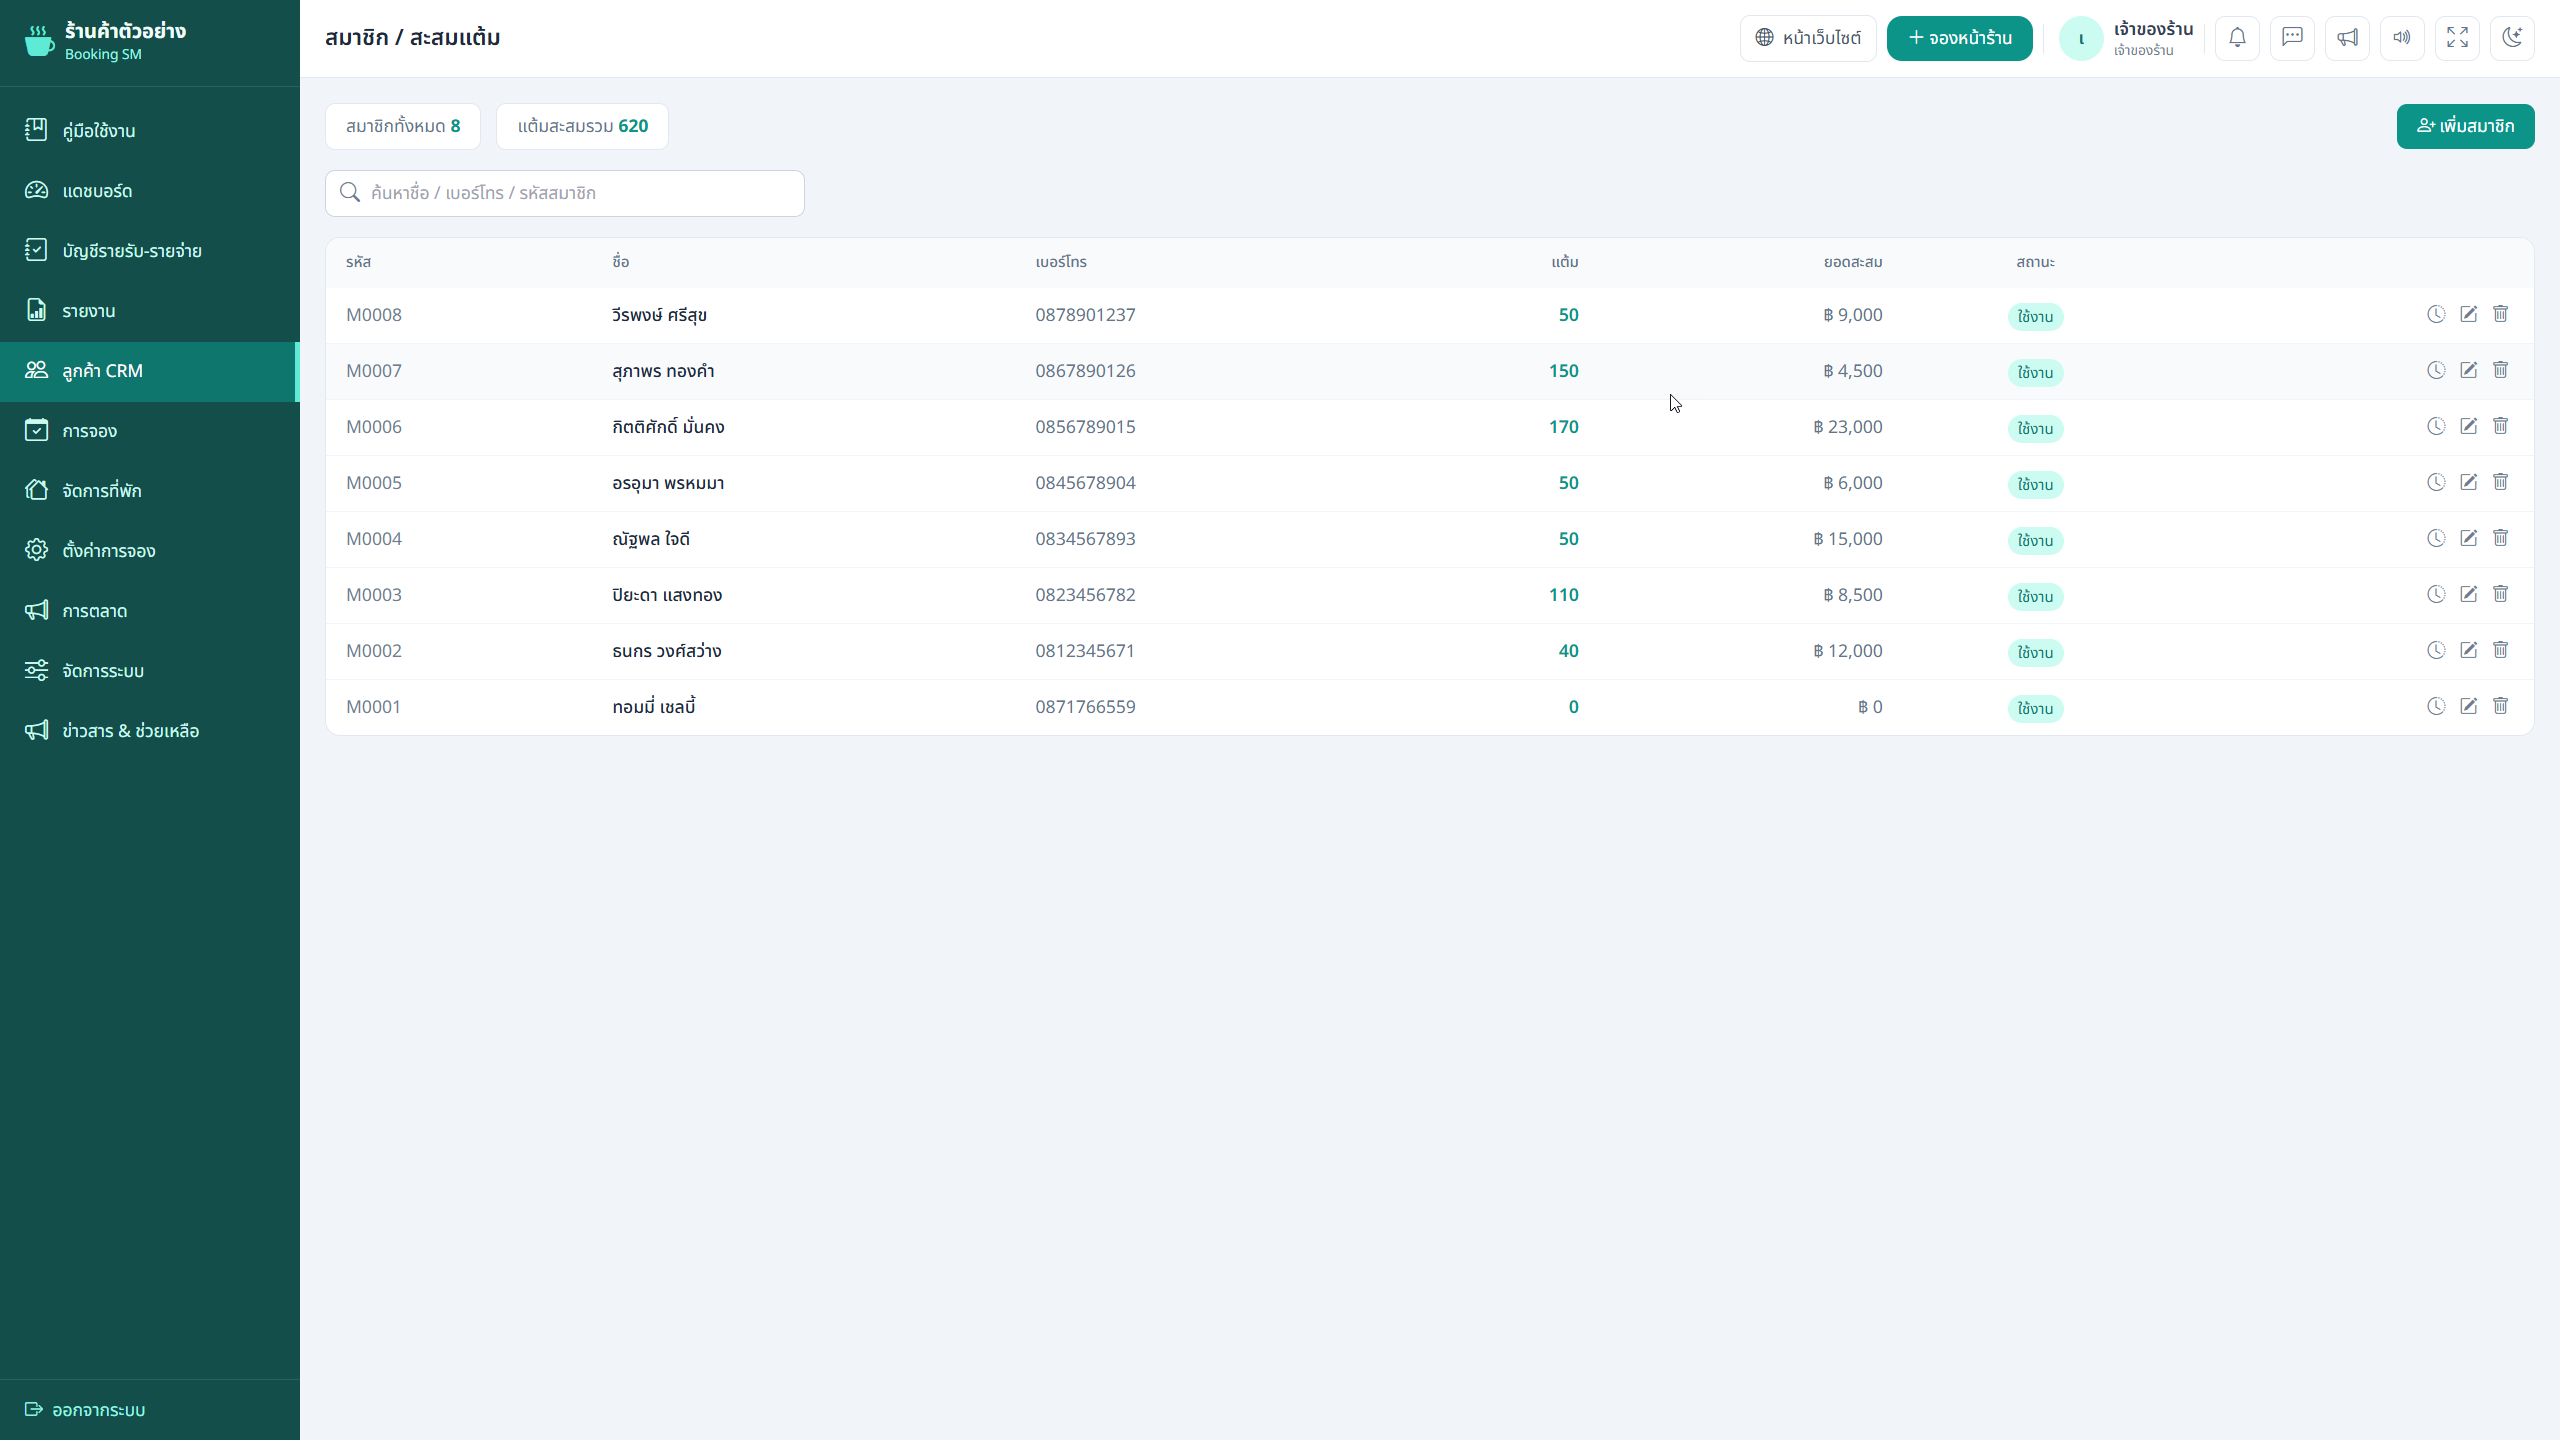Delete member M0006 using trash icon

click(x=2500, y=426)
